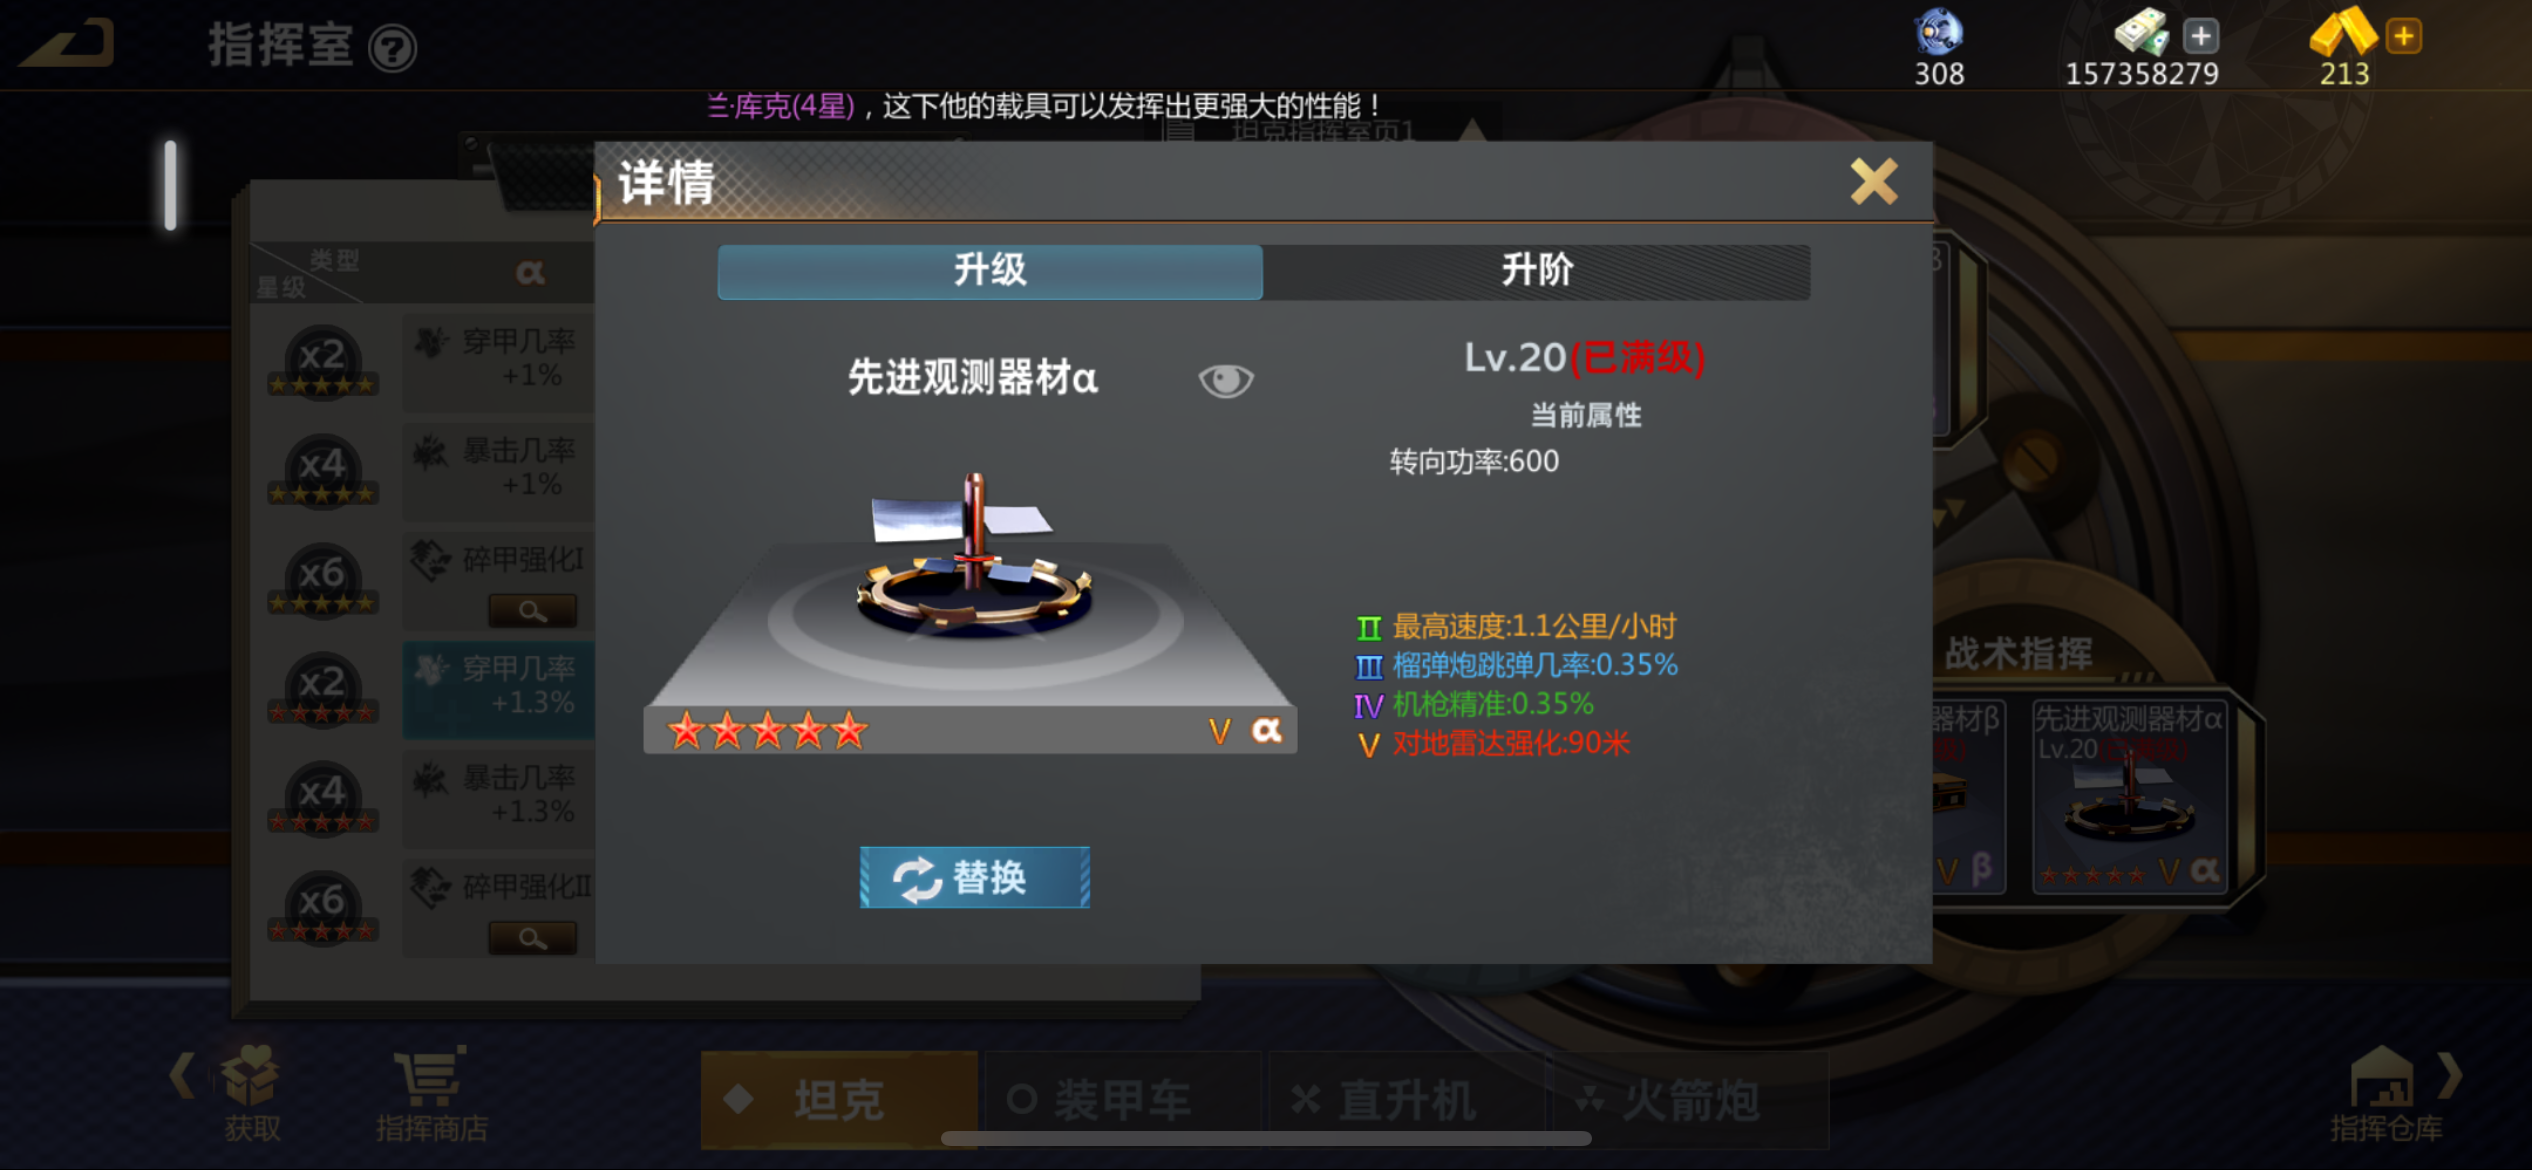
Task: Click the vertical white scroll indicator on the left
Action: 171,185
